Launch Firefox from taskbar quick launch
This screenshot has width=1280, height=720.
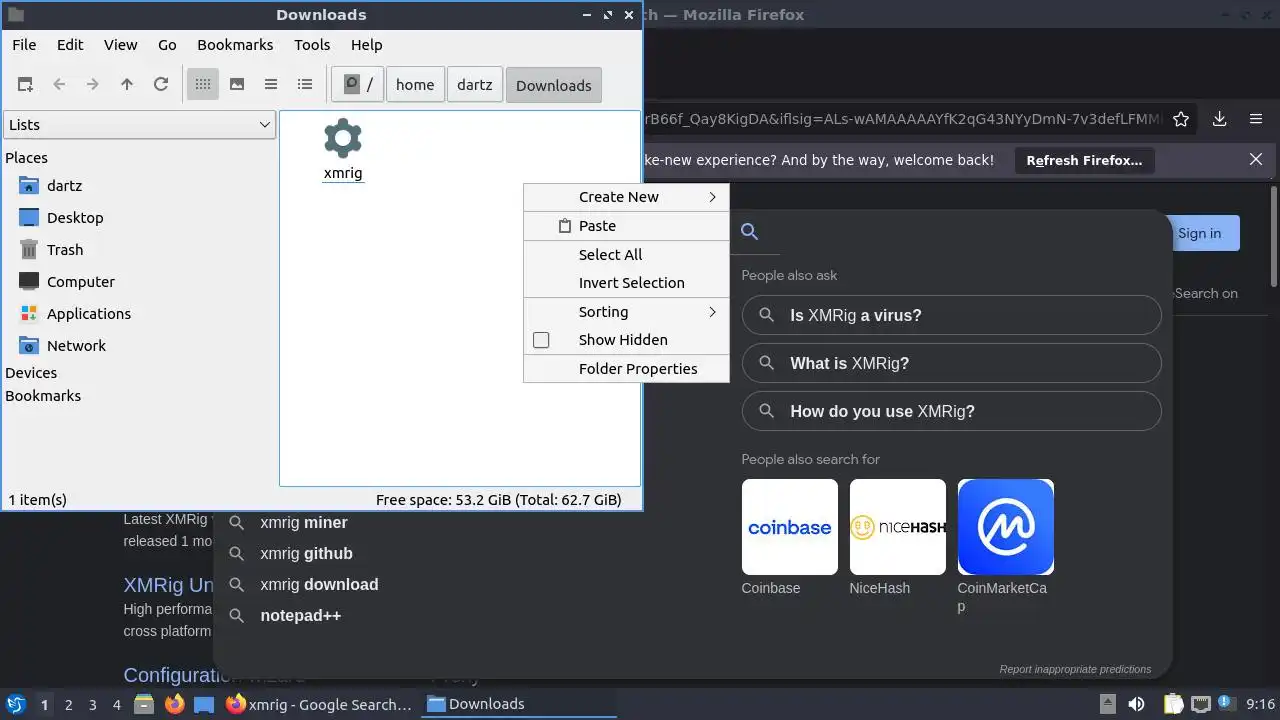(175, 704)
